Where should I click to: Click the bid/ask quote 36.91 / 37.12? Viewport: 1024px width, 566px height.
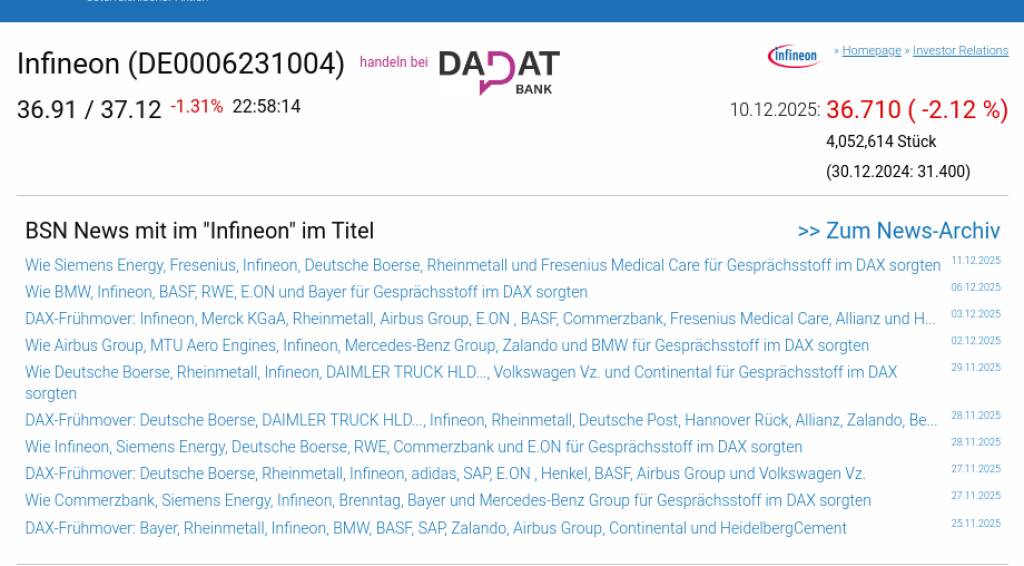(x=89, y=109)
